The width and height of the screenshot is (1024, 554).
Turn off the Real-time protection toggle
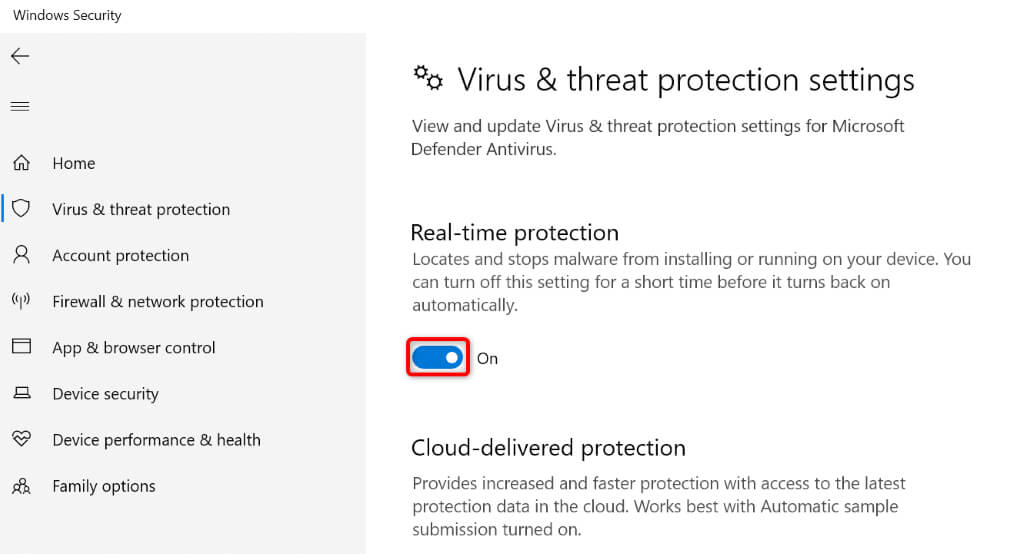(438, 357)
